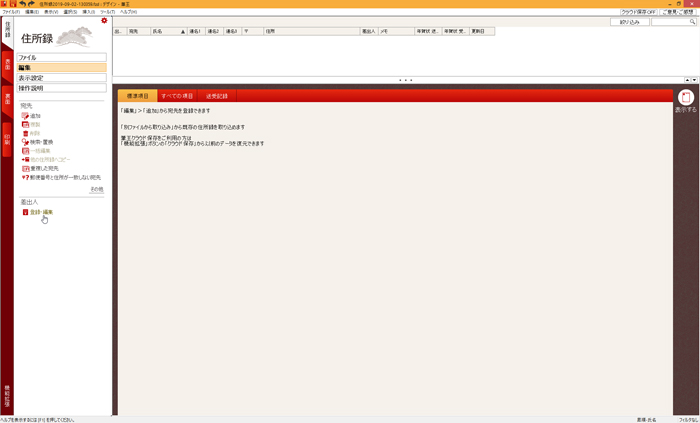Expand the 表示設定 section
700x423 pixels.
point(61,78)
